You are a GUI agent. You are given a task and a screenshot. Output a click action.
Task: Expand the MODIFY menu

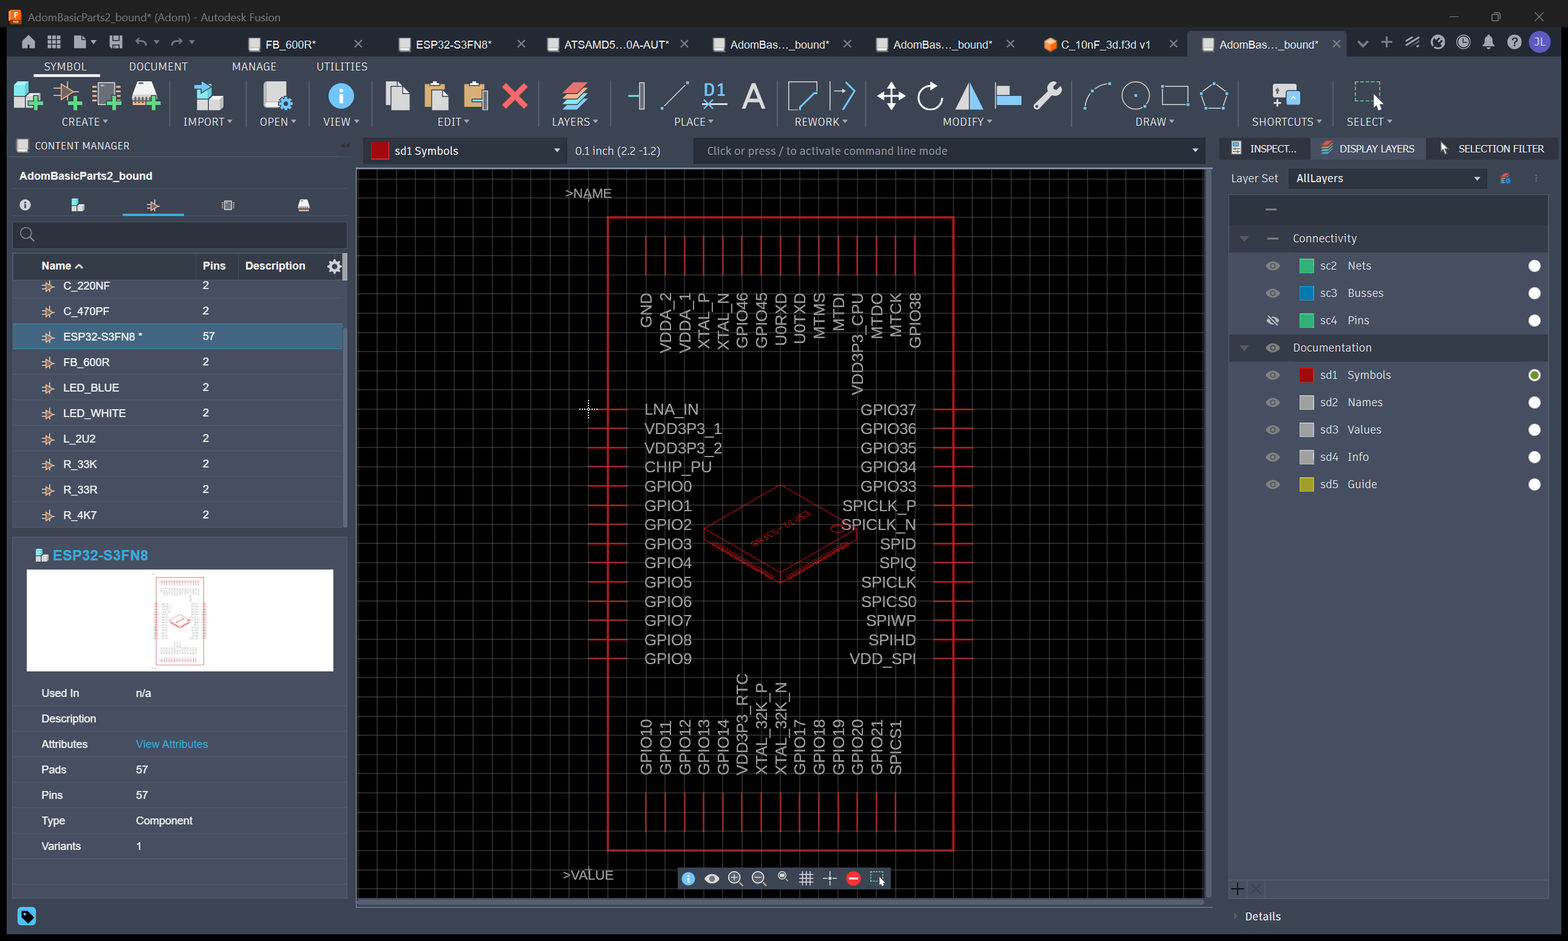pos(967,122)
